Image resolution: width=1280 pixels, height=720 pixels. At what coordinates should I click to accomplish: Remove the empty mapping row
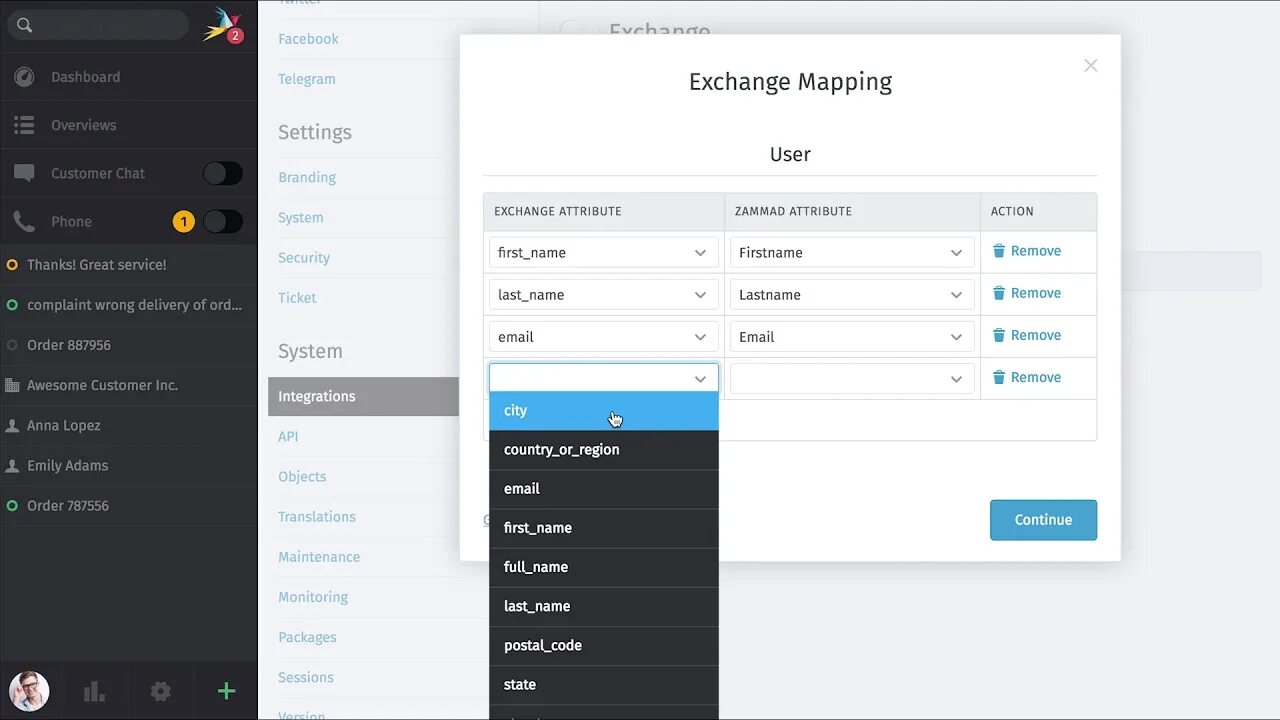click(1026, 377)
